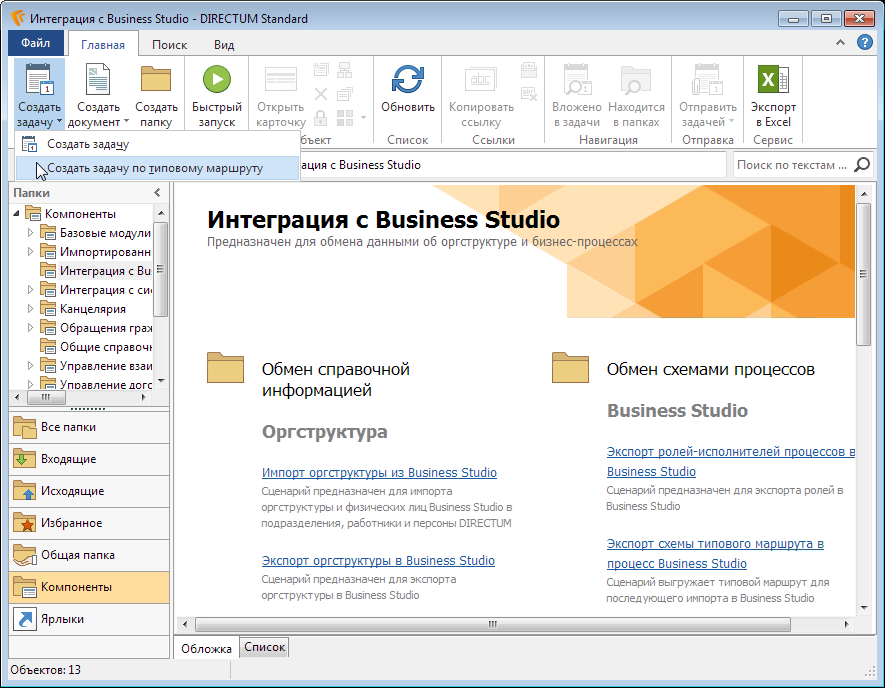Screen dimensions: 885x688
Task: Click the Поиск по текстам search field
Action: [792, 165]
